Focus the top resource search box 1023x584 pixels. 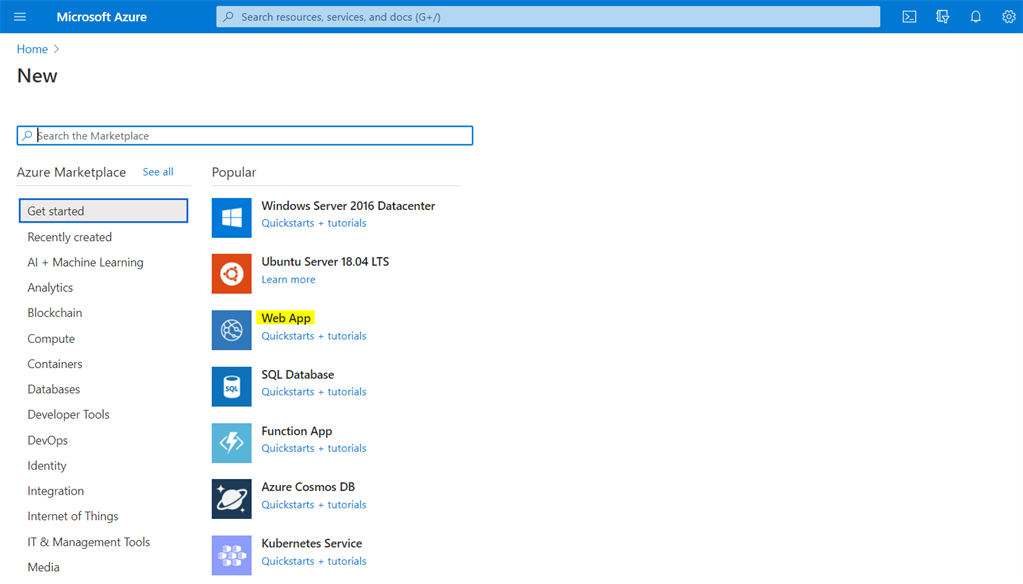(548, 16)
